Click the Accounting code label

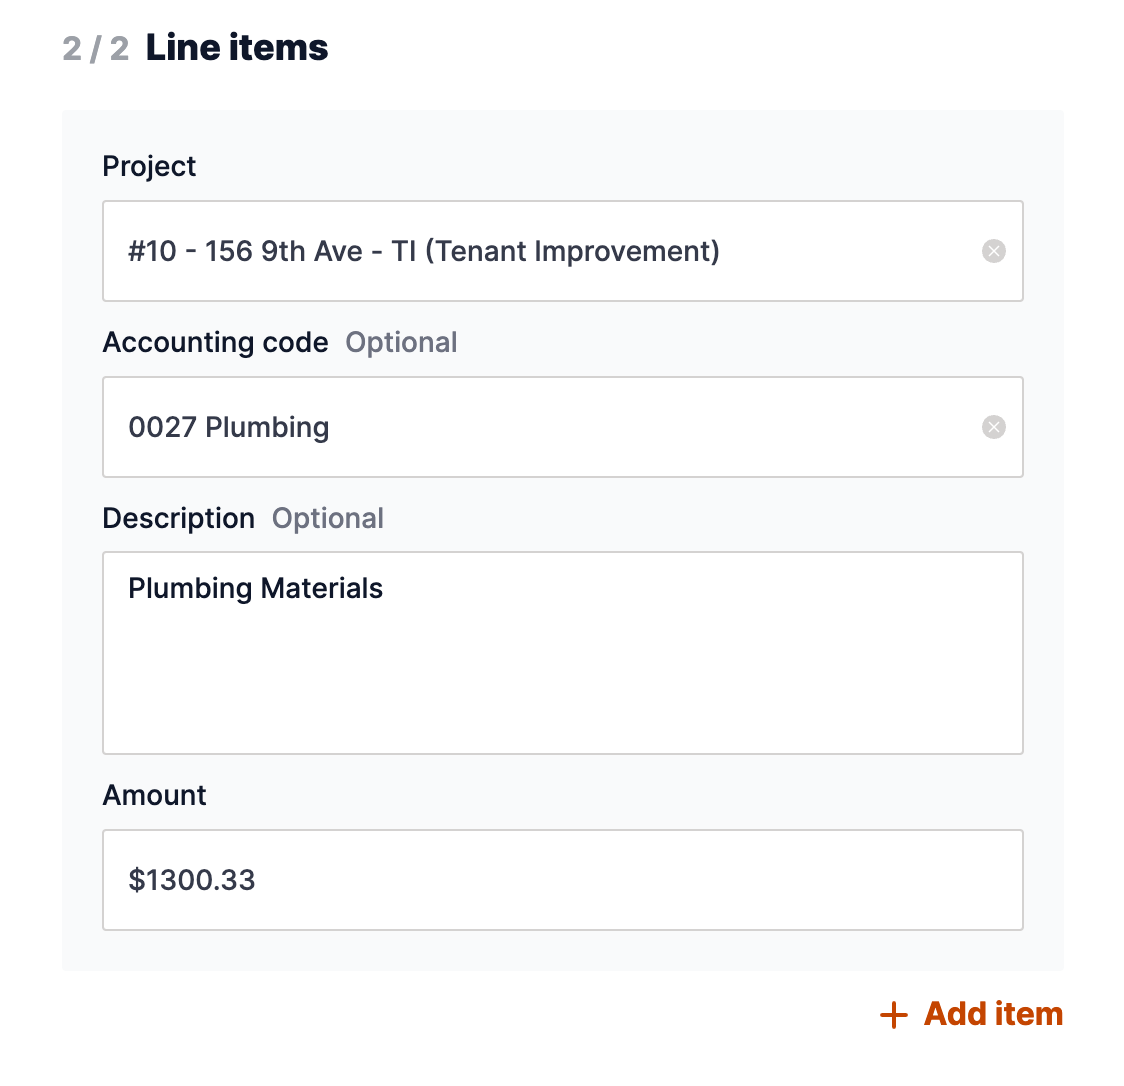click(215, 343)
